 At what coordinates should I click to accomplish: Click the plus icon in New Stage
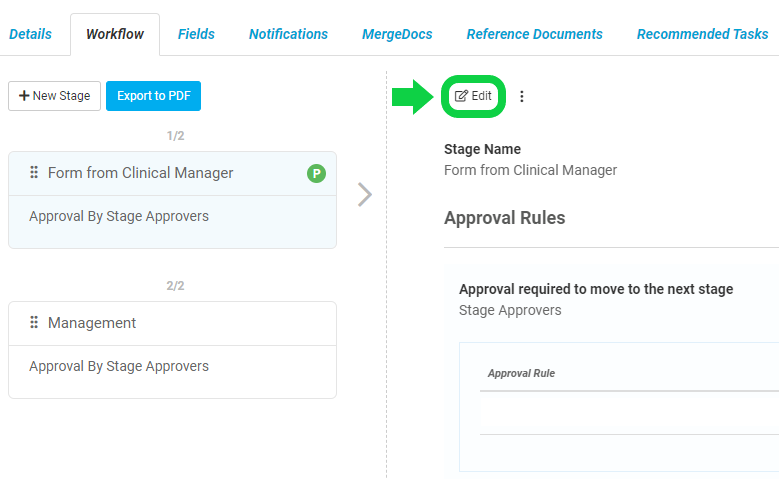click(x=24, y=95)
